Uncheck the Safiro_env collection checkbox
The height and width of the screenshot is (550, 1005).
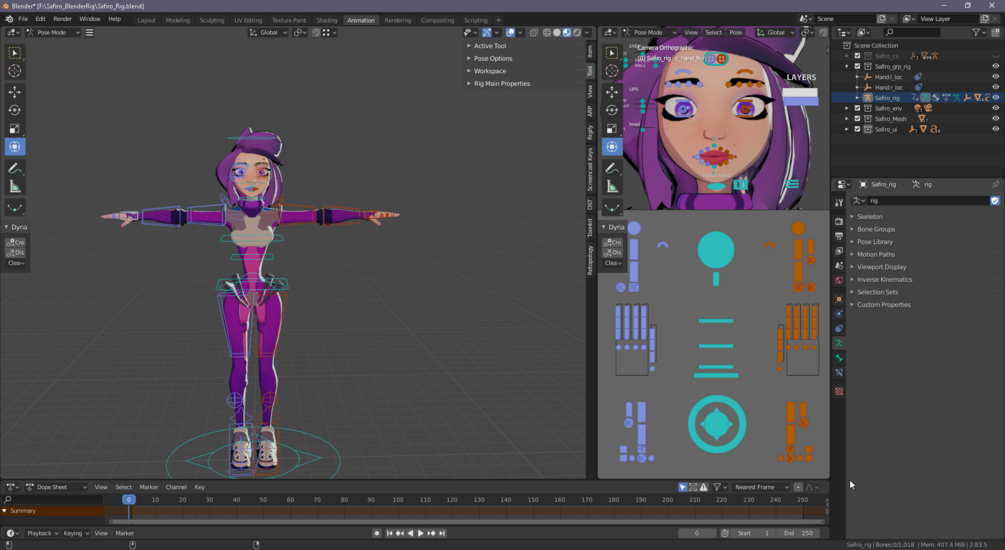[857, 108]
